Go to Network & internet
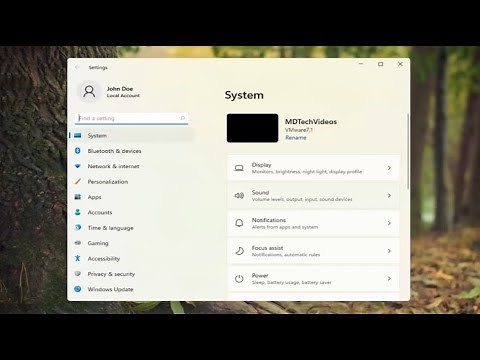The height and width of the screenshot is (360, 480). [x=131, y=166]
